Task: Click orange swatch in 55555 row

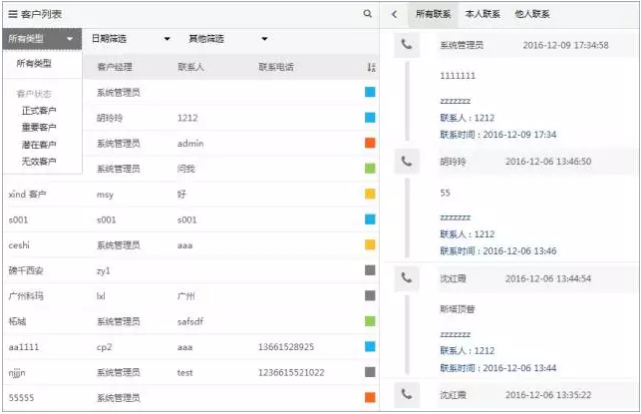Action: 370,397
